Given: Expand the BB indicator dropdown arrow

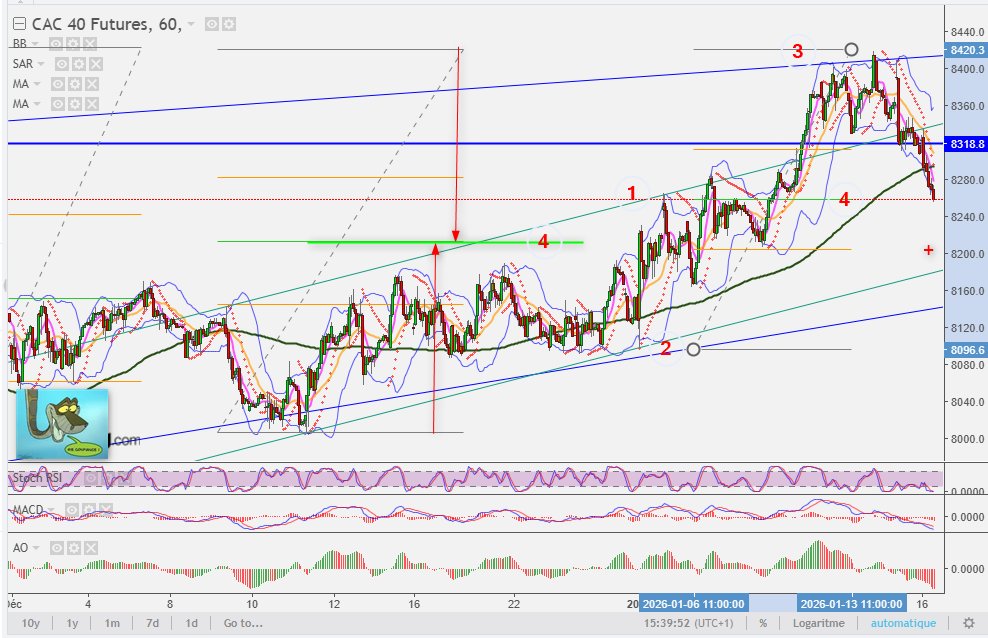Looking at the screenshot, I should pos(35,44).
